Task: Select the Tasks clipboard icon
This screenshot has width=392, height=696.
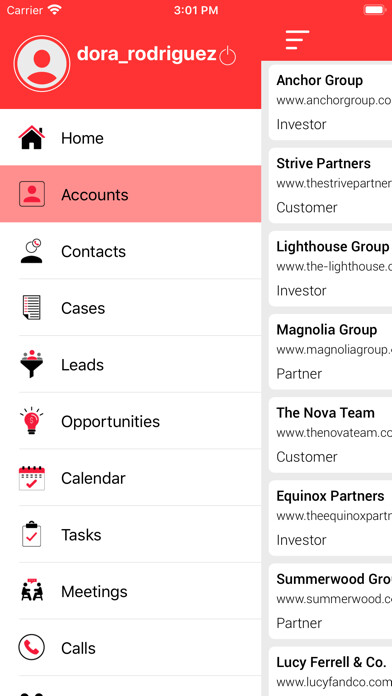Action: click(x=32, y=534)
